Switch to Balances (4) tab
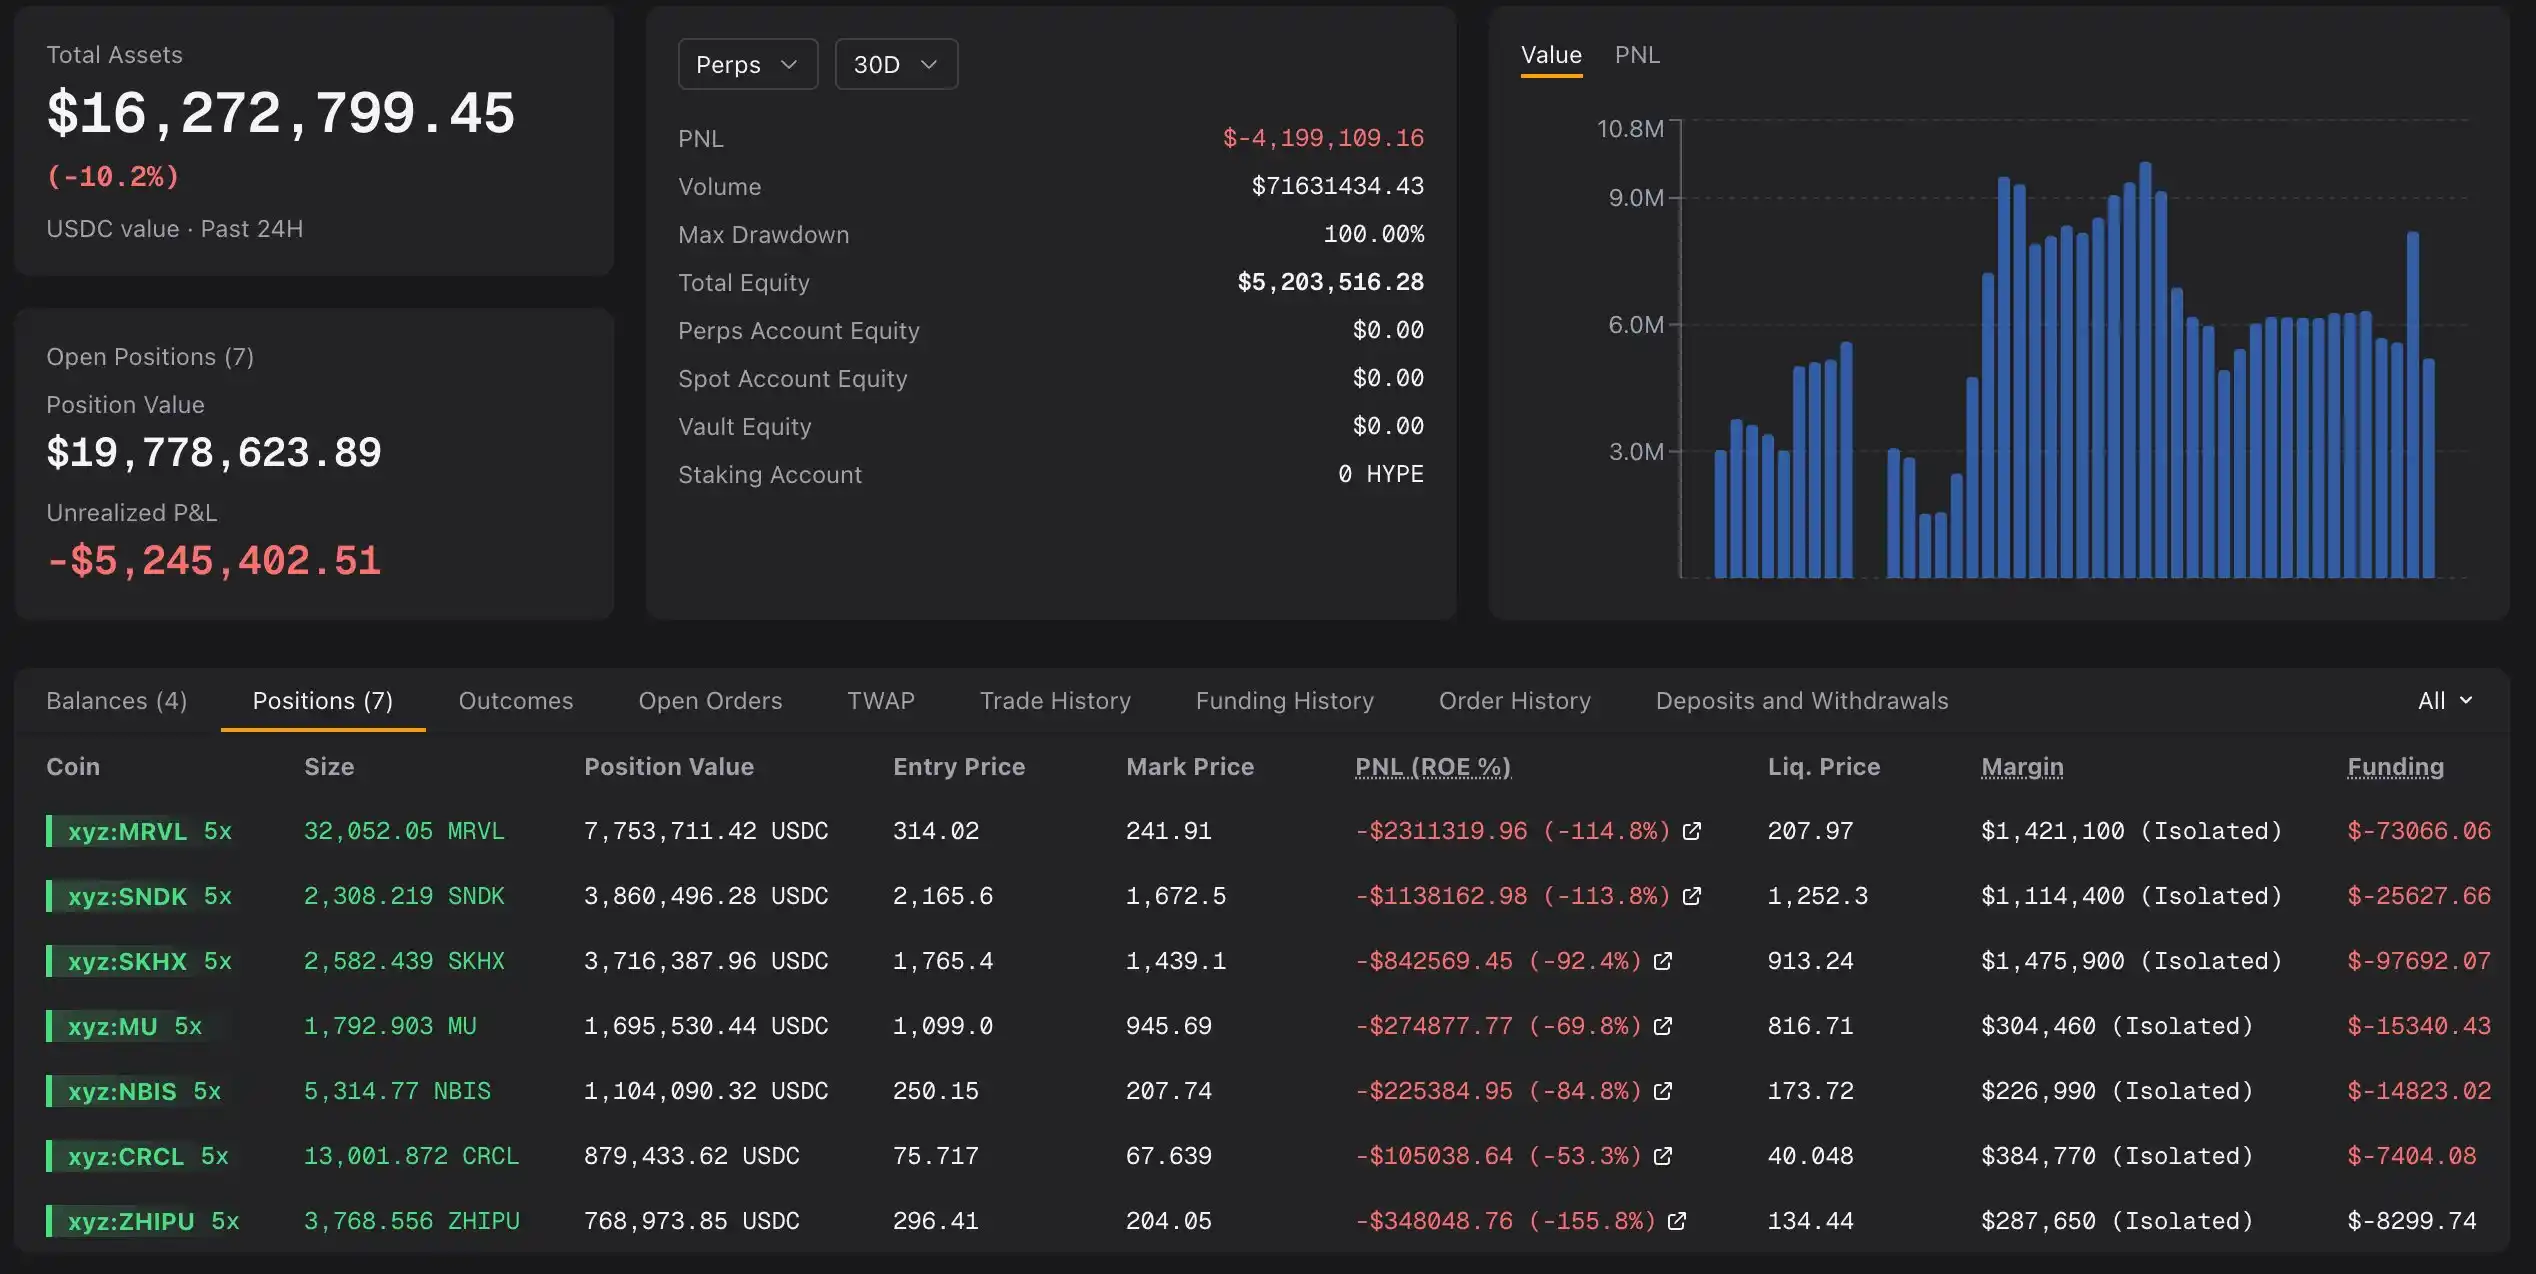This screenshot has width=2536, height=1274. (117, 701)
